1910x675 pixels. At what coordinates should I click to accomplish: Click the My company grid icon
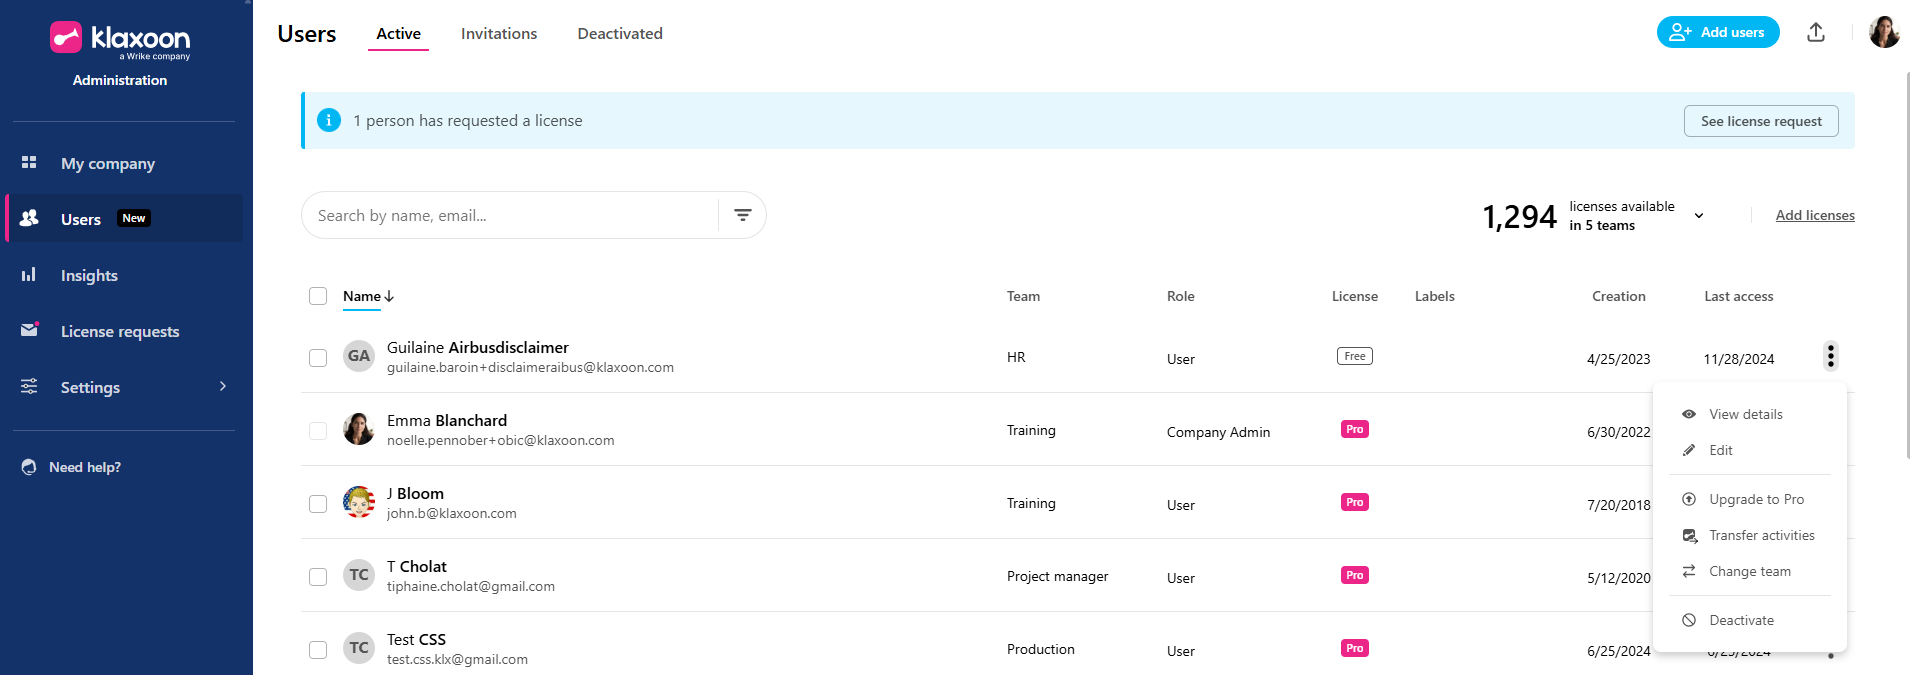29,162
